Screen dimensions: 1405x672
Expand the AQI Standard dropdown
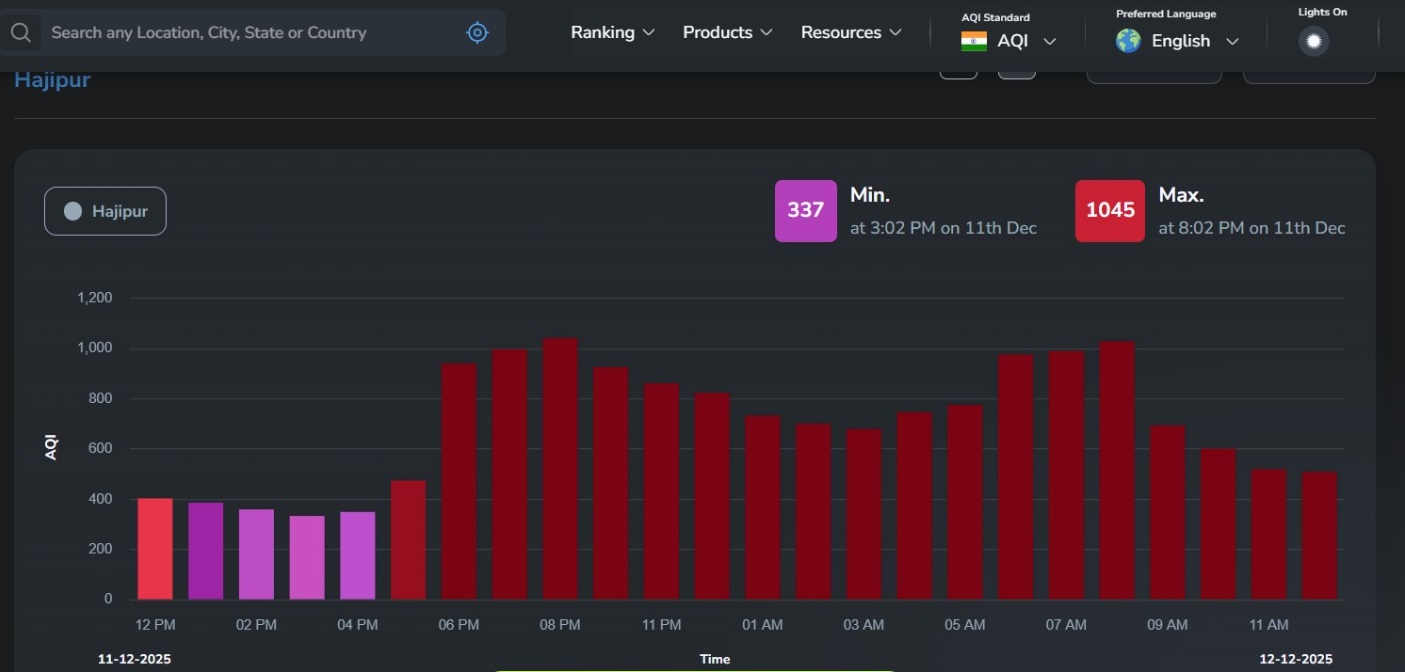coord(1049,42)
